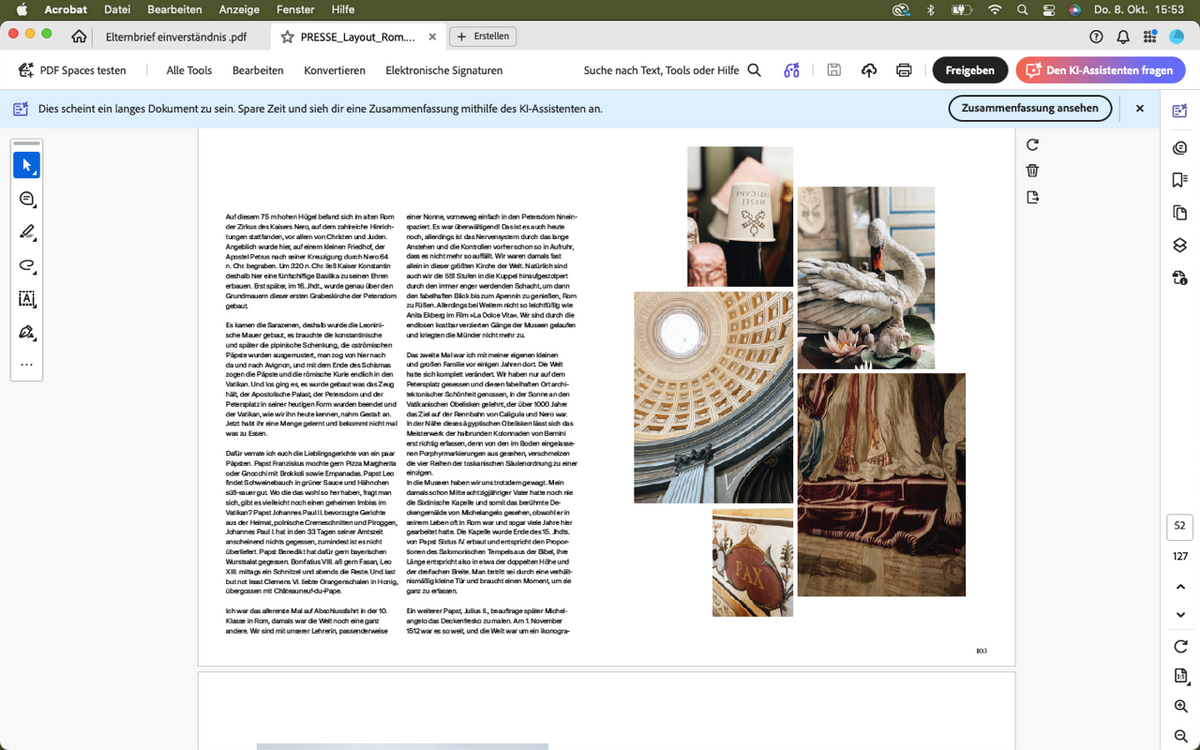Click the Freigeben button
Image resolution: width=1200 pixels, height=750 pixels.
coord(970,70)
